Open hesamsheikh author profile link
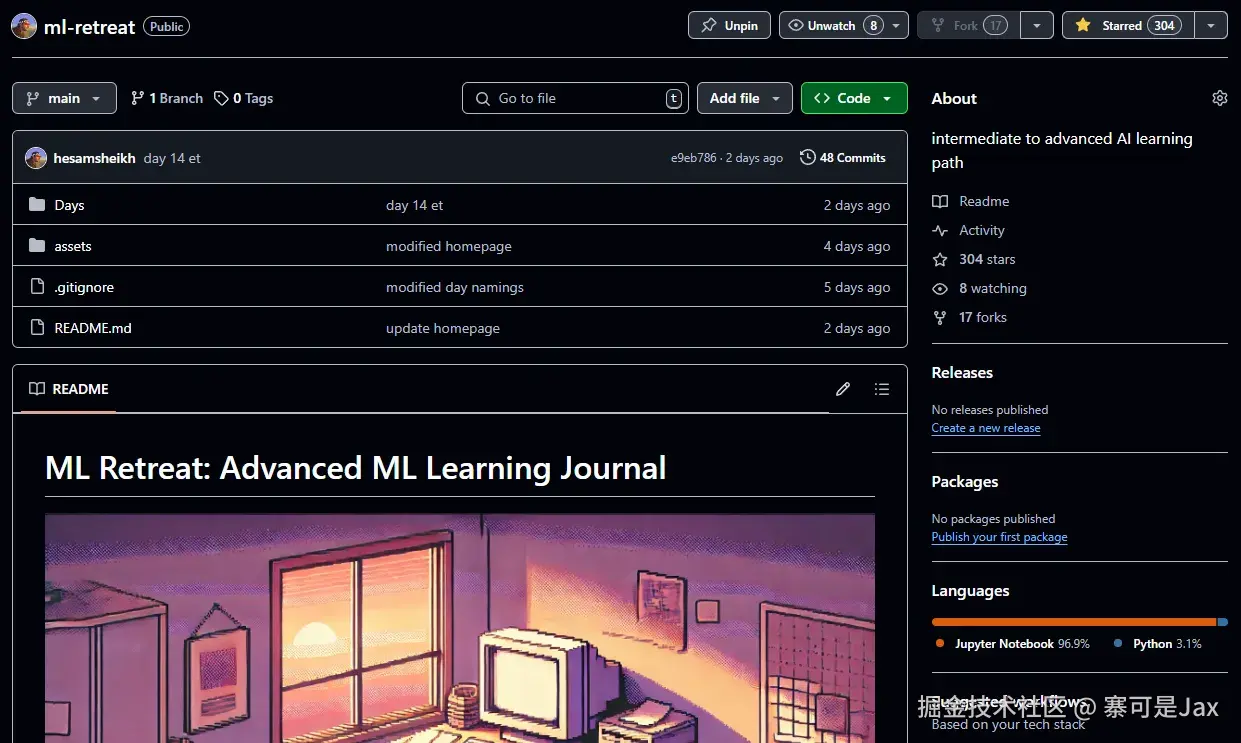The height and width of the screenshot is (743, 1241). click(94, 158)
